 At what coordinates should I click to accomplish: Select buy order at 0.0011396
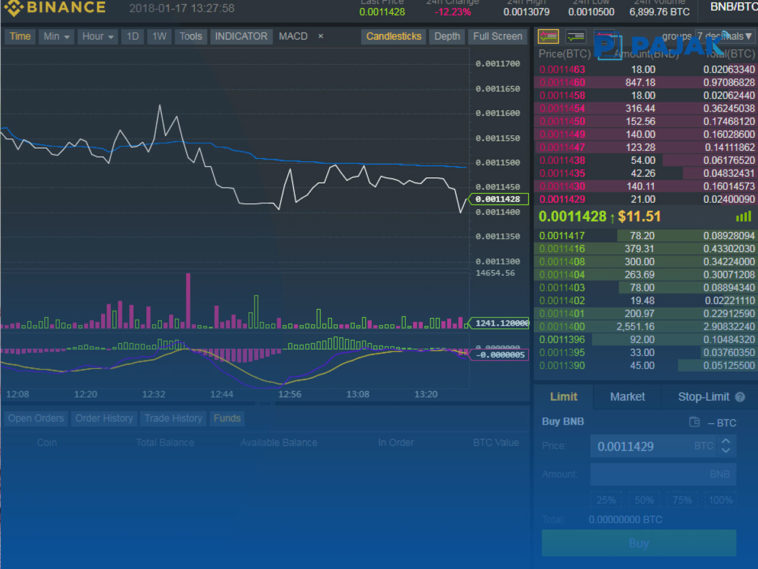click(646, 340)
